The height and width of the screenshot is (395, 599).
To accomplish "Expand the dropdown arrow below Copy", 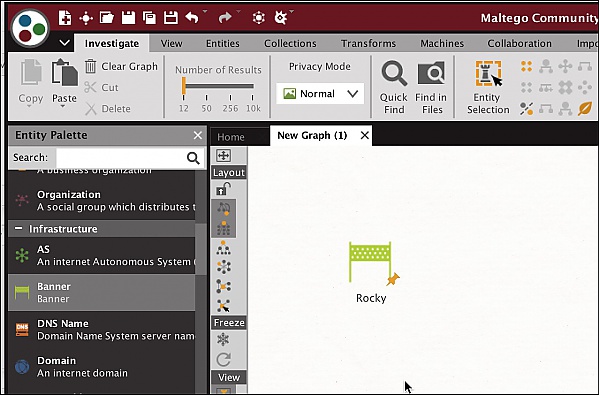I will (x=29, y=106).
